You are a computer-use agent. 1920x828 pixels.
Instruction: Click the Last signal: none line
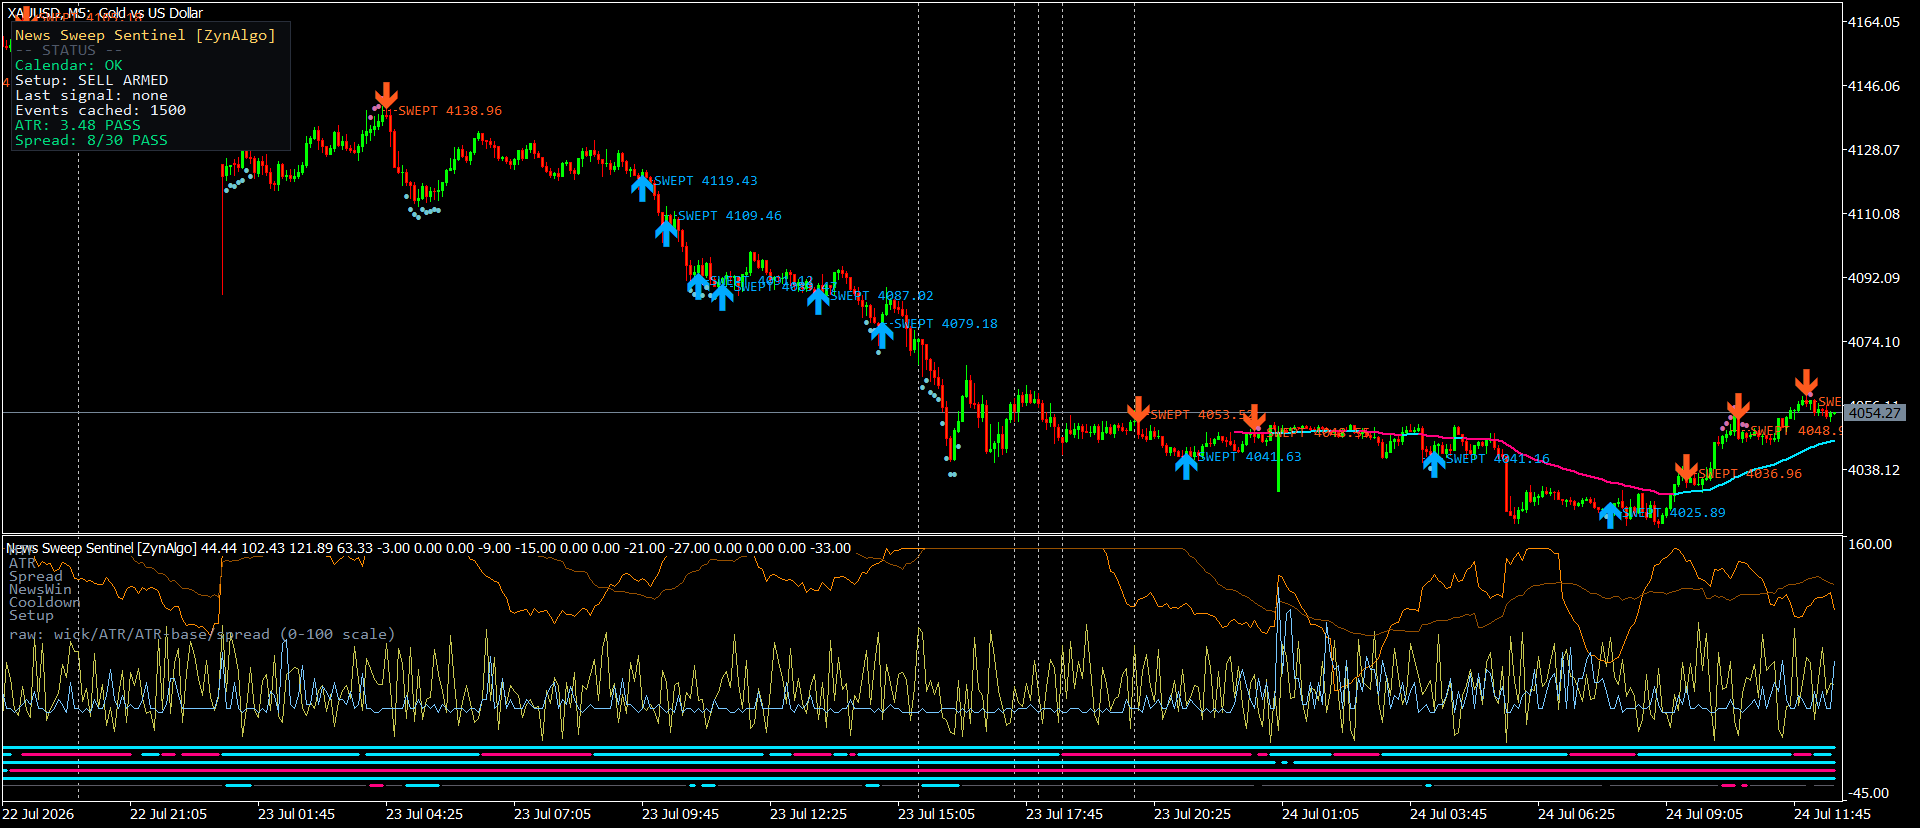tap(91, 95)
